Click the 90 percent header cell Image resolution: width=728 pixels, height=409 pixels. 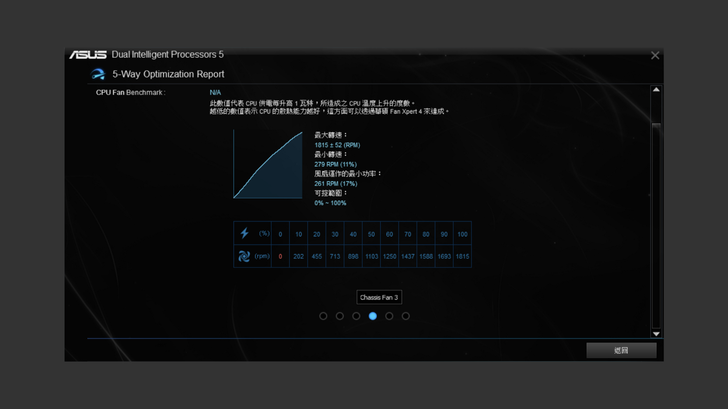click(444, 234)
